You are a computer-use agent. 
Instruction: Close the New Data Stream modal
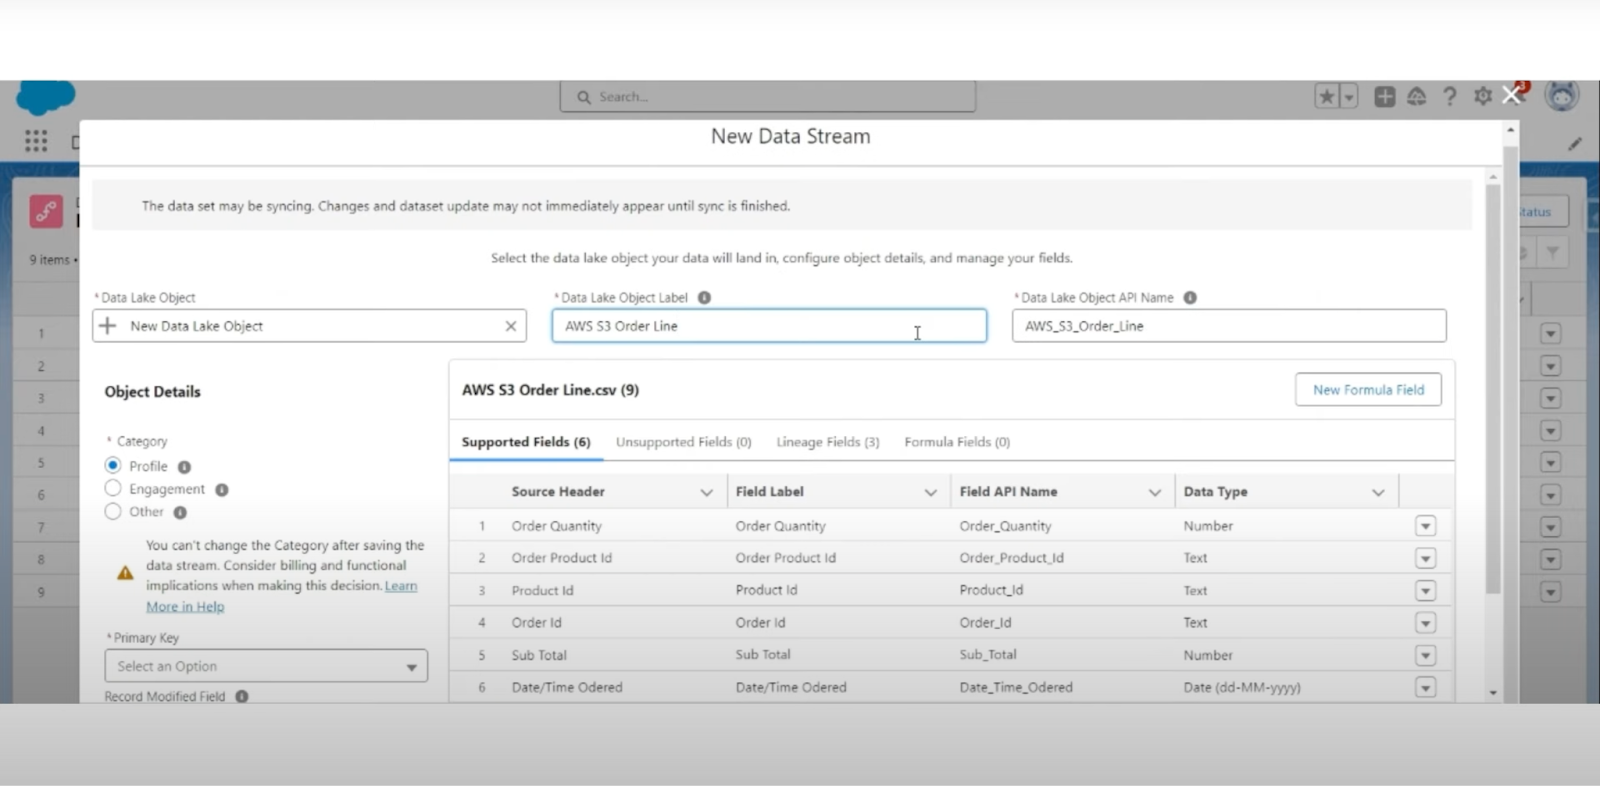[1511, 95]
